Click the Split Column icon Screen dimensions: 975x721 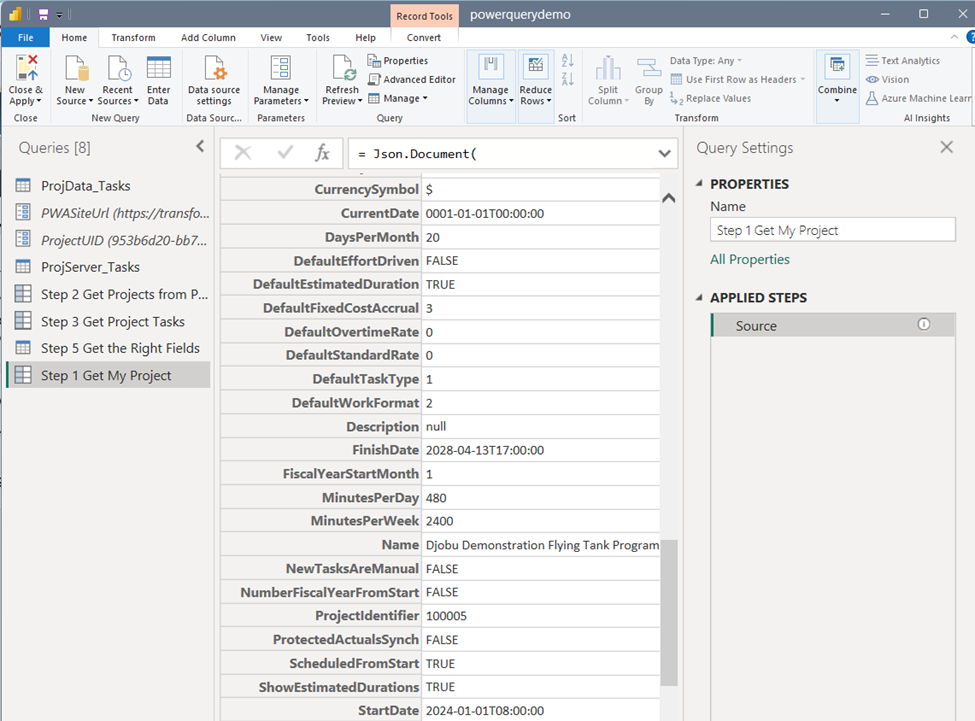click(608, 68)
